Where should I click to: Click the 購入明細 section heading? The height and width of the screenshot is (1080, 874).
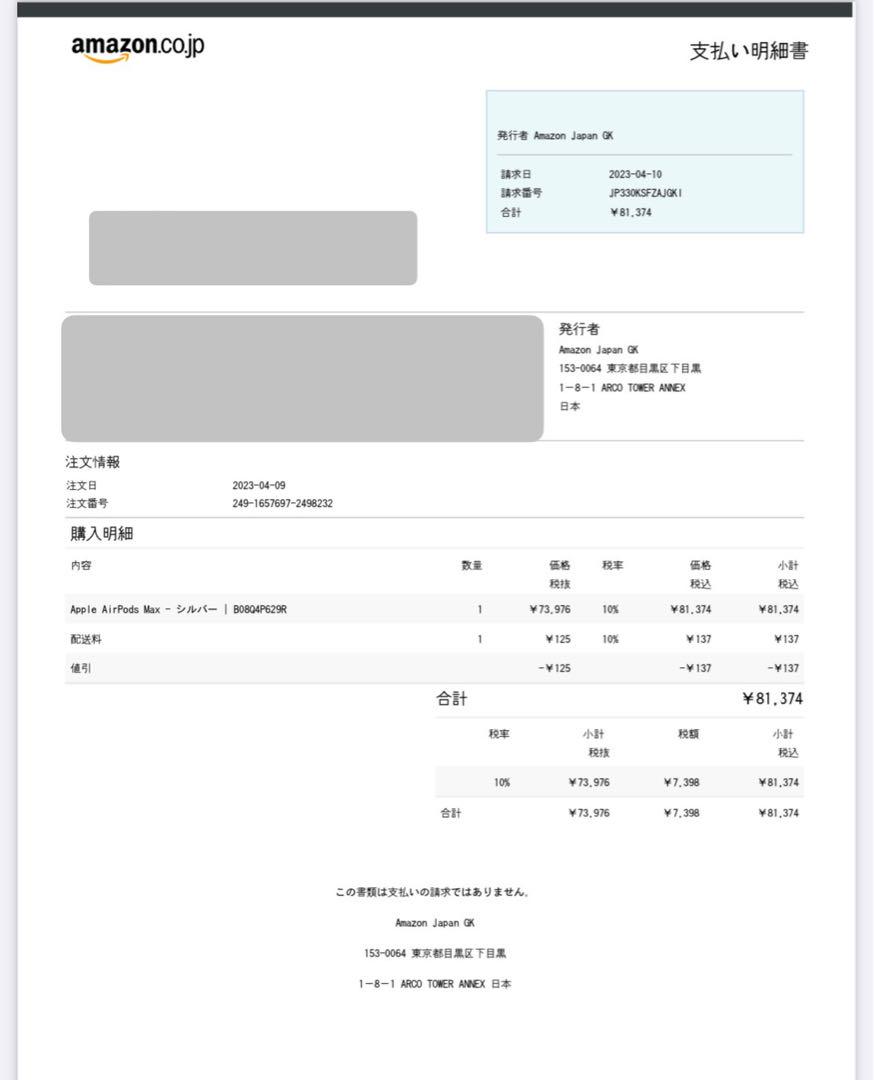pos(101,534)
